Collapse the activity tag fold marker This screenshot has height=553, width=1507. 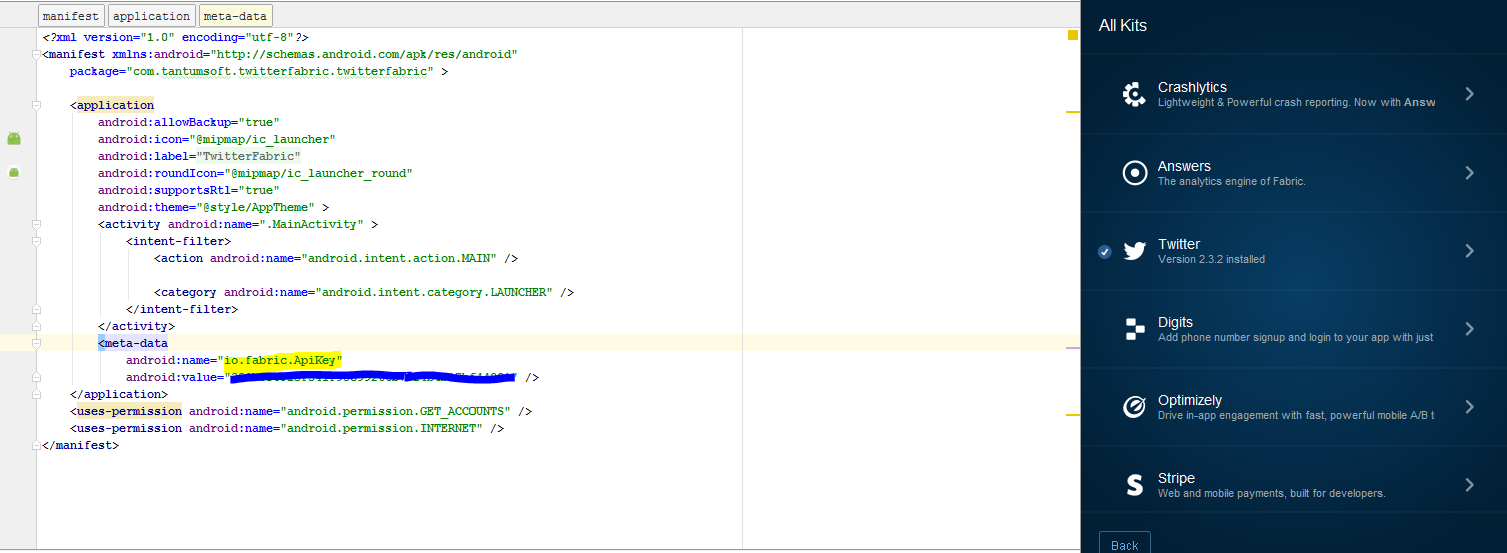click(x=36, y=224)
